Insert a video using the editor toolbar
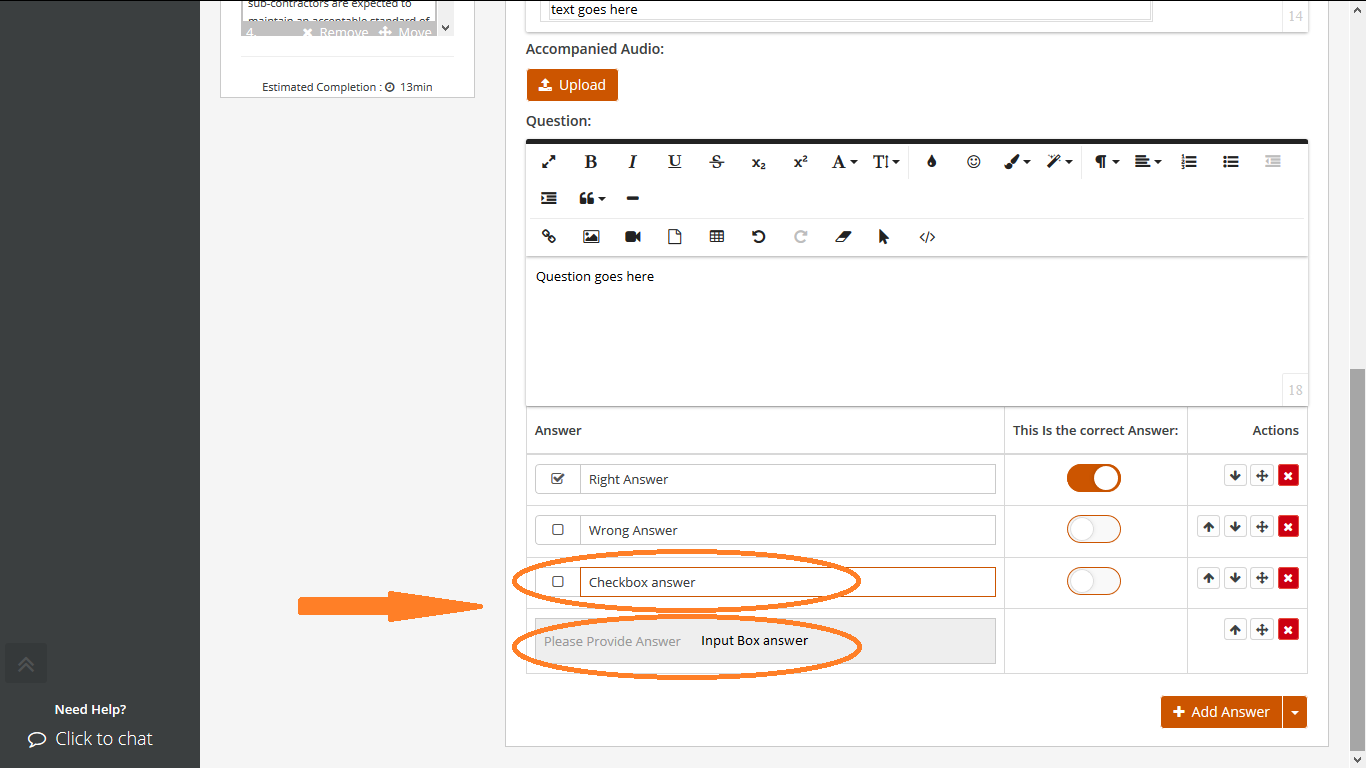 632,236
